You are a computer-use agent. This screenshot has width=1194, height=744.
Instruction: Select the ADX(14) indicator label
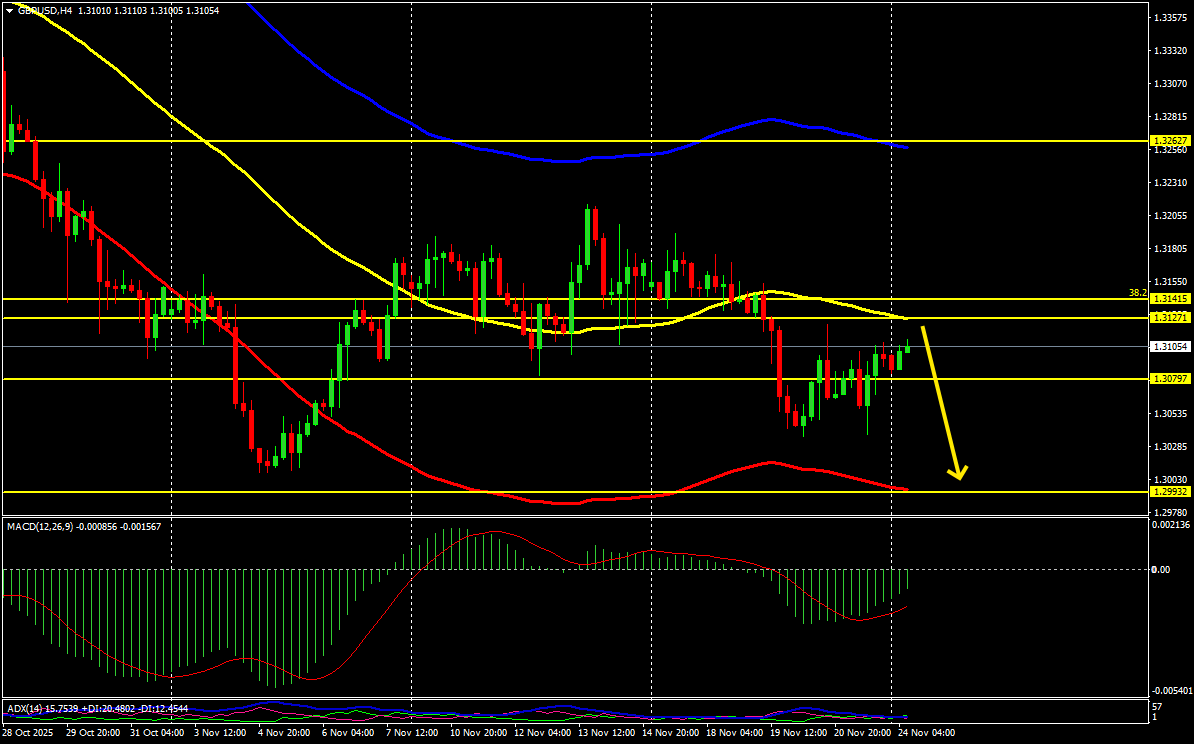[24, 708]
